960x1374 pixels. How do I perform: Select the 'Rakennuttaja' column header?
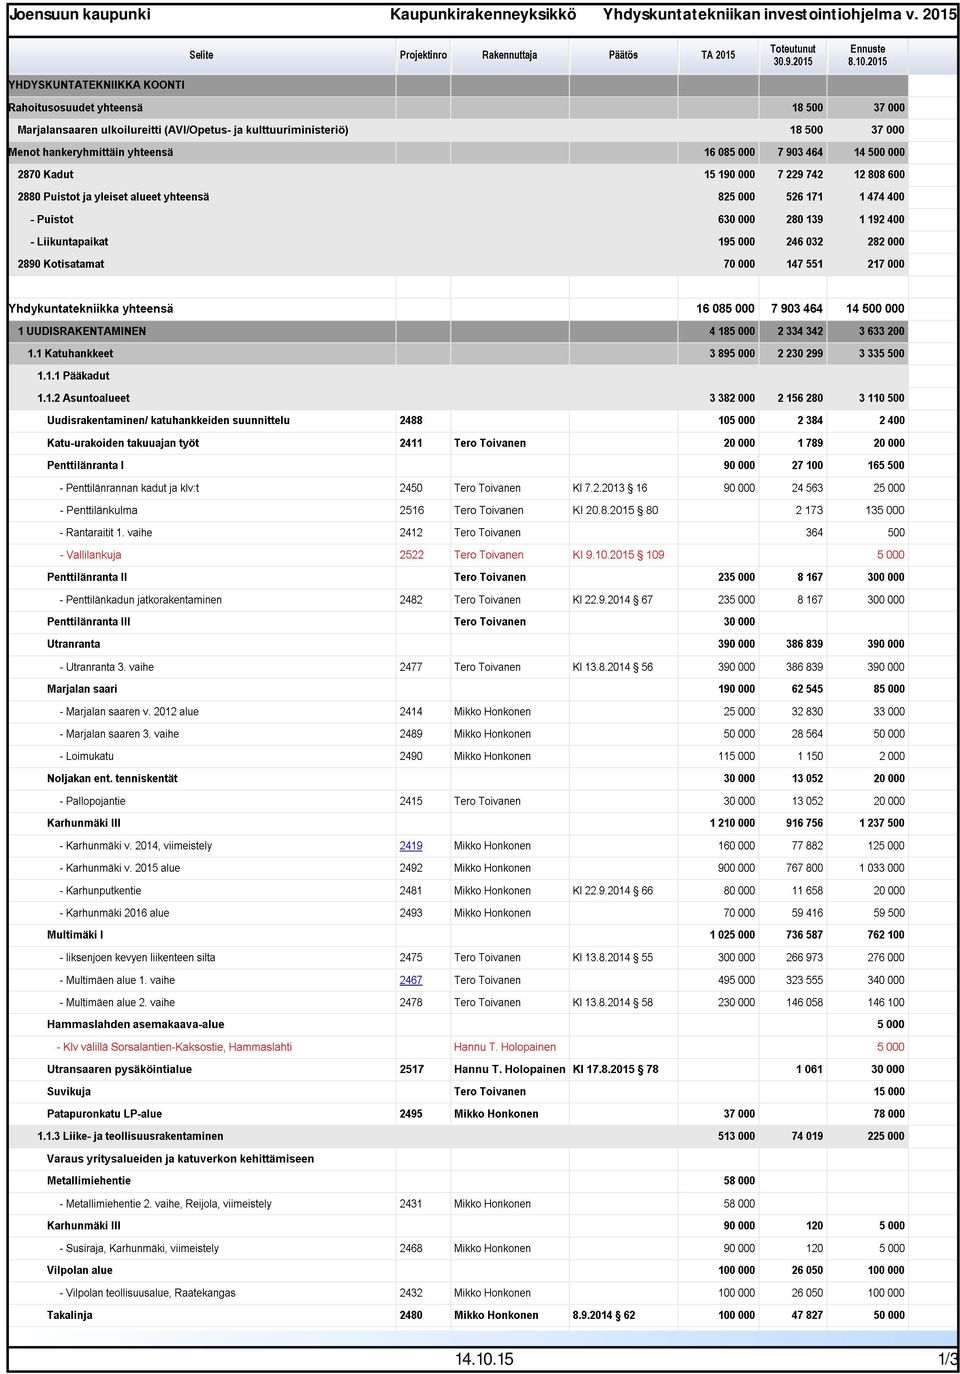(509, 55)
